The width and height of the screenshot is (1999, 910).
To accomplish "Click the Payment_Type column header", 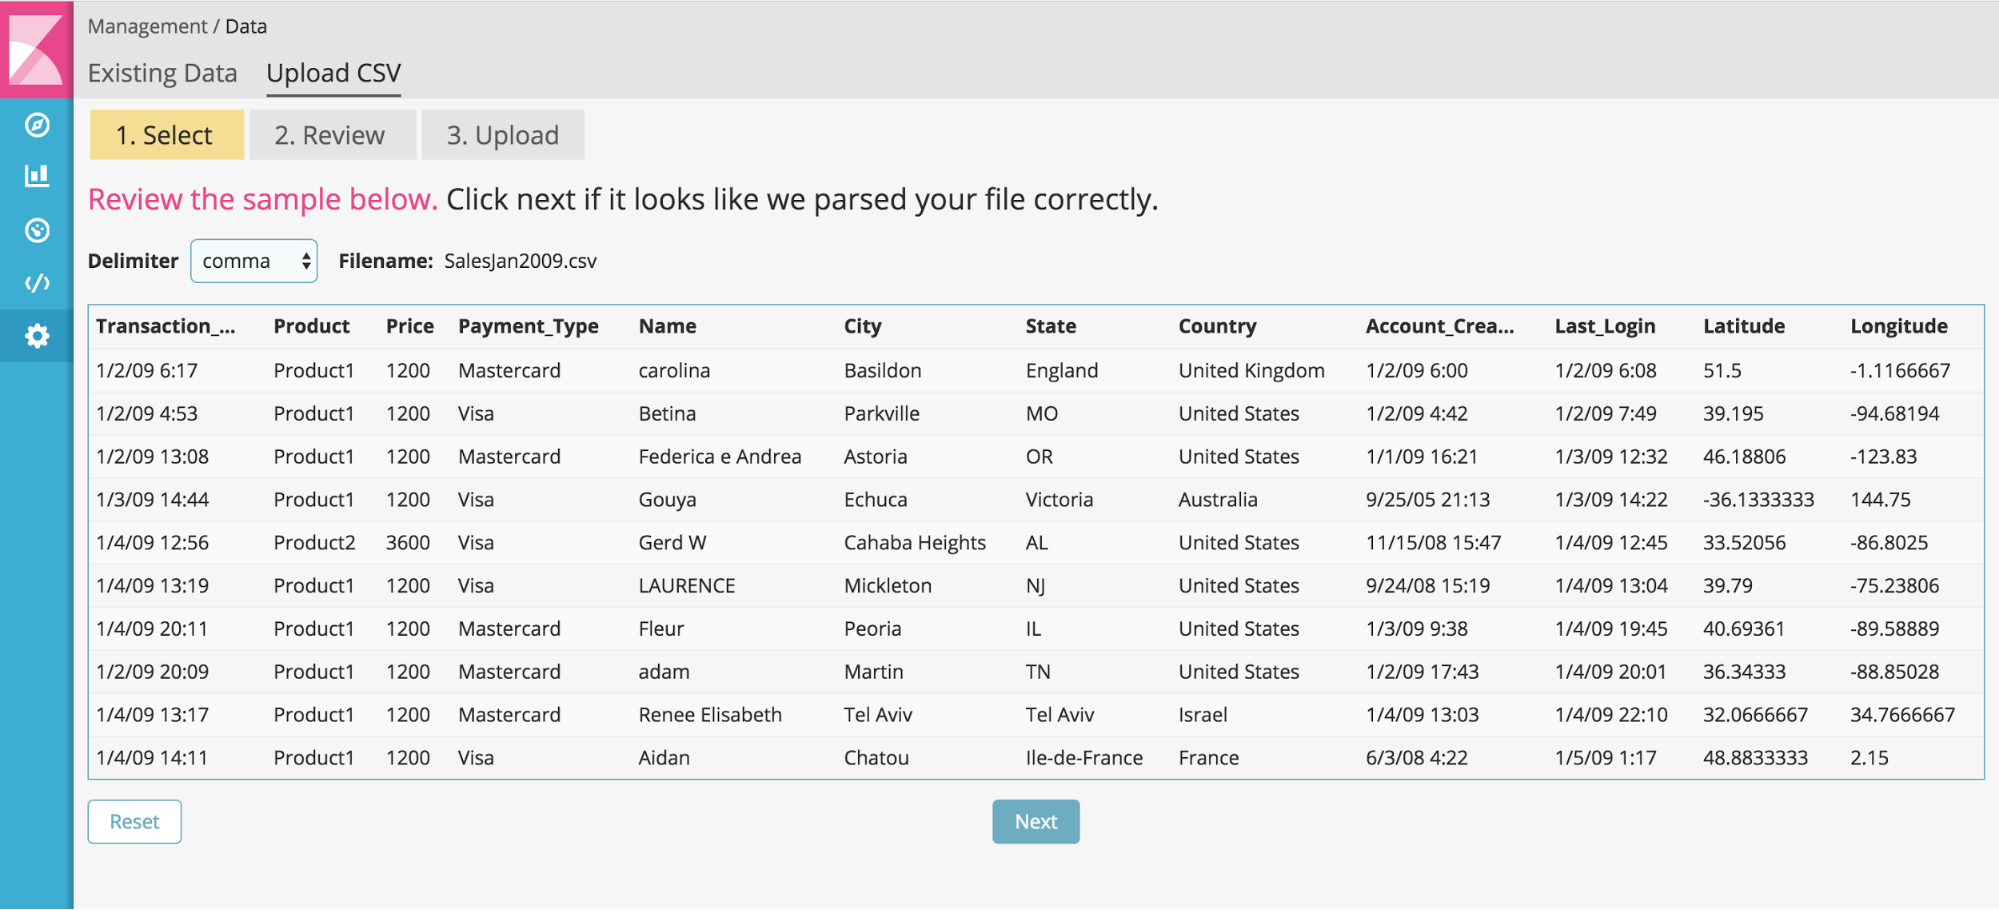I will [x=528, y=326].
